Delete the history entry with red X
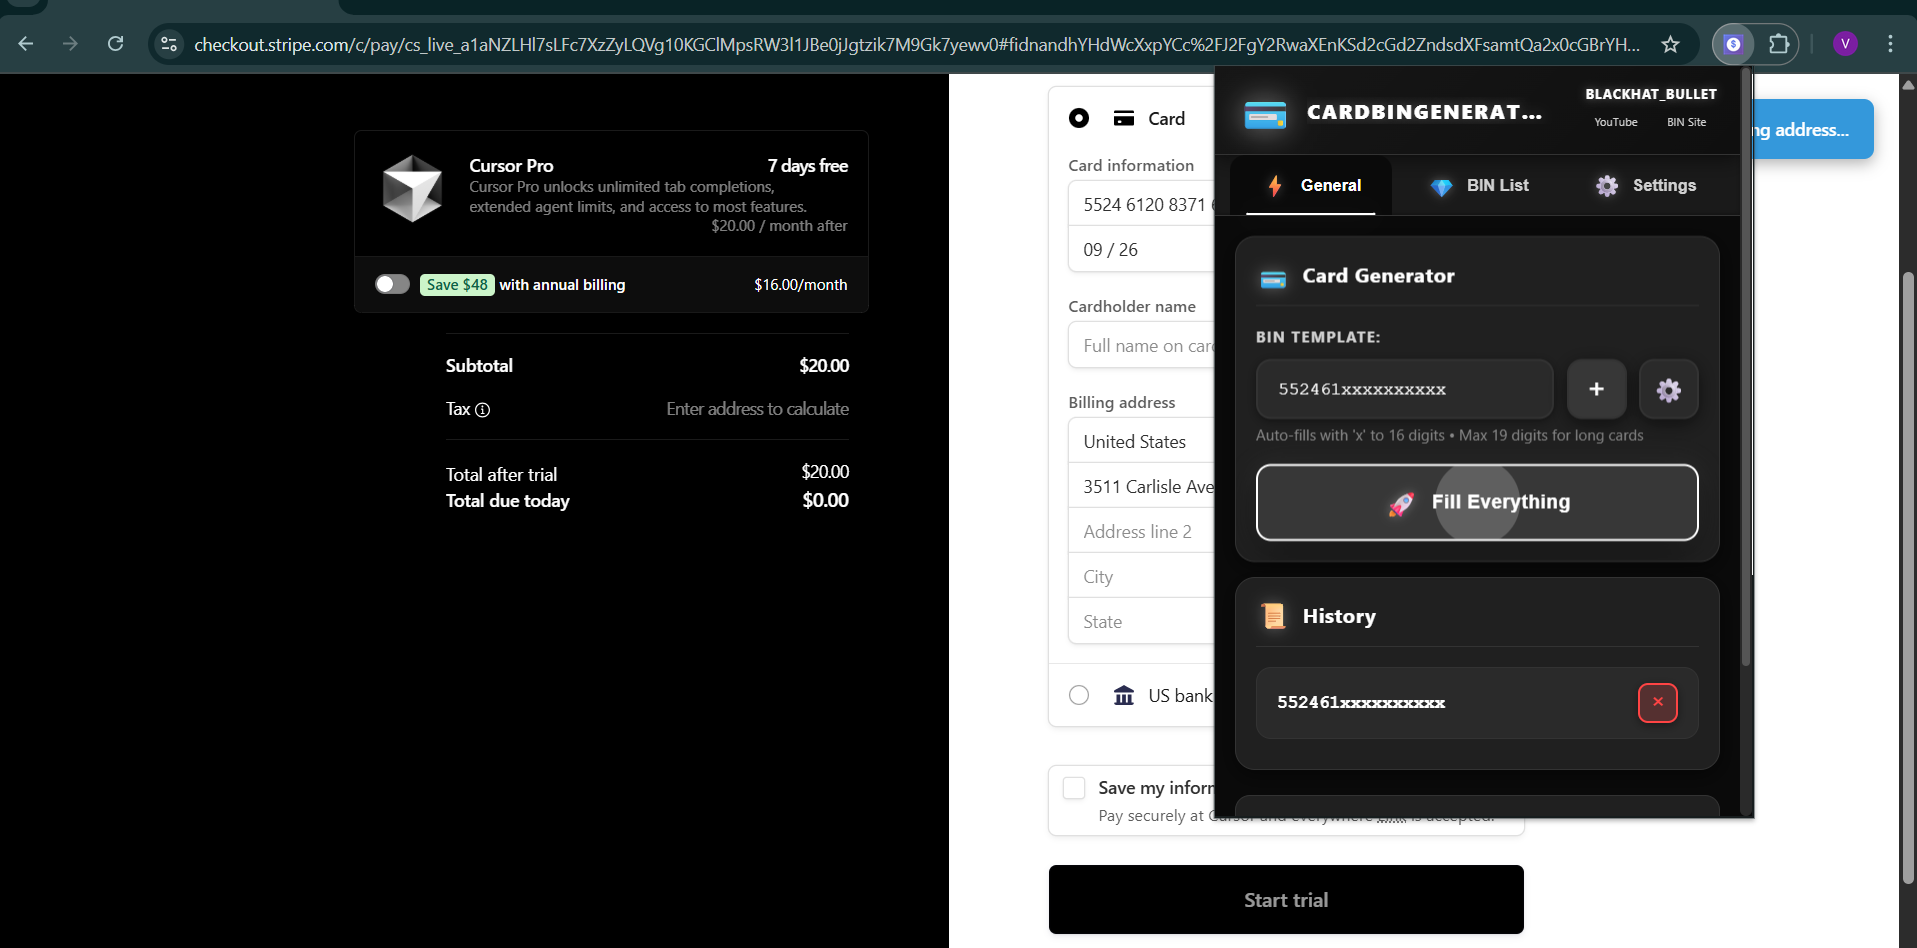The image size is (1917, 948). pyautogui.click(x=1657, y=702)
